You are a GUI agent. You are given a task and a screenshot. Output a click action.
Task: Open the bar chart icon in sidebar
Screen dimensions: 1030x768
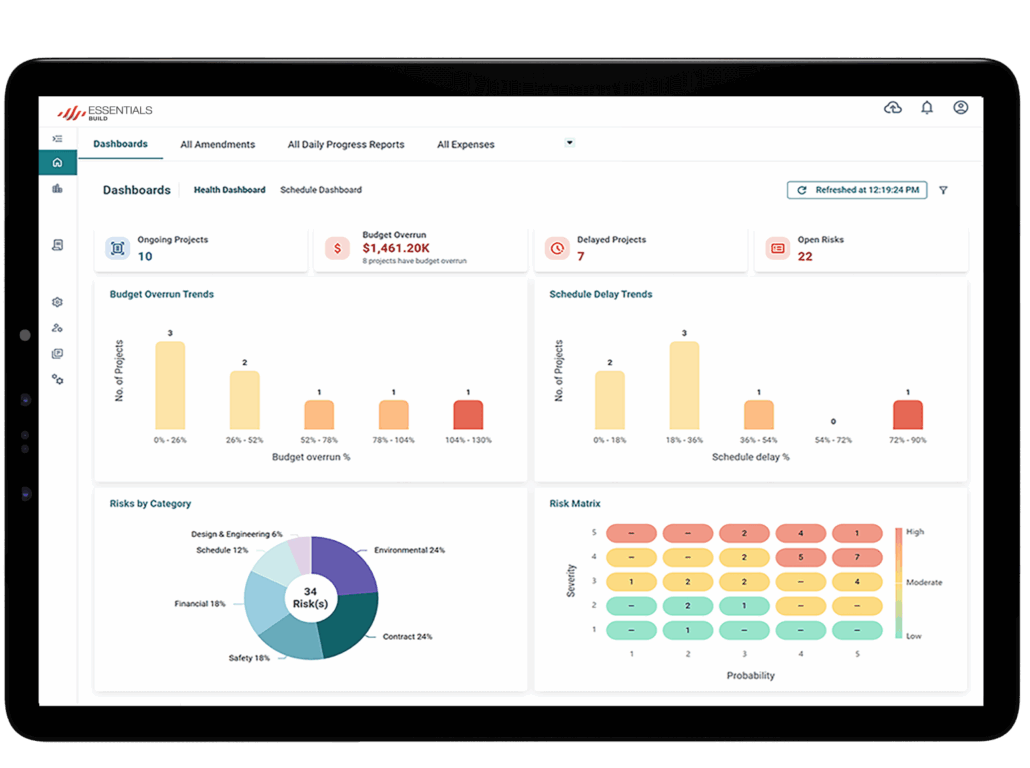57,188
